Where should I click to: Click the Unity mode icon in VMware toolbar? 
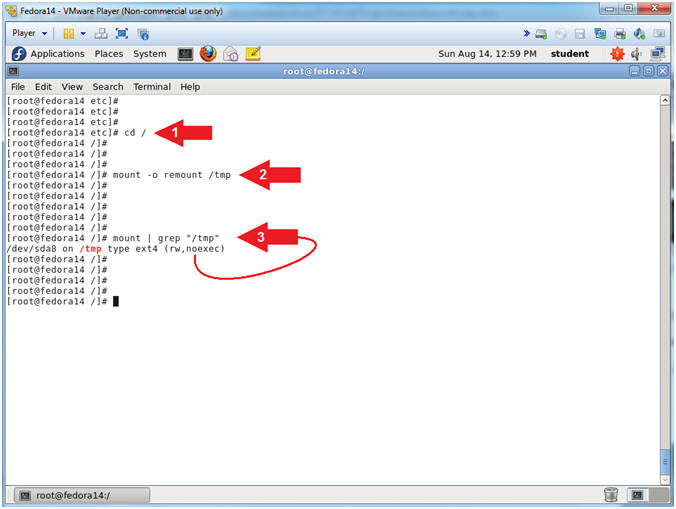[143, 34]
